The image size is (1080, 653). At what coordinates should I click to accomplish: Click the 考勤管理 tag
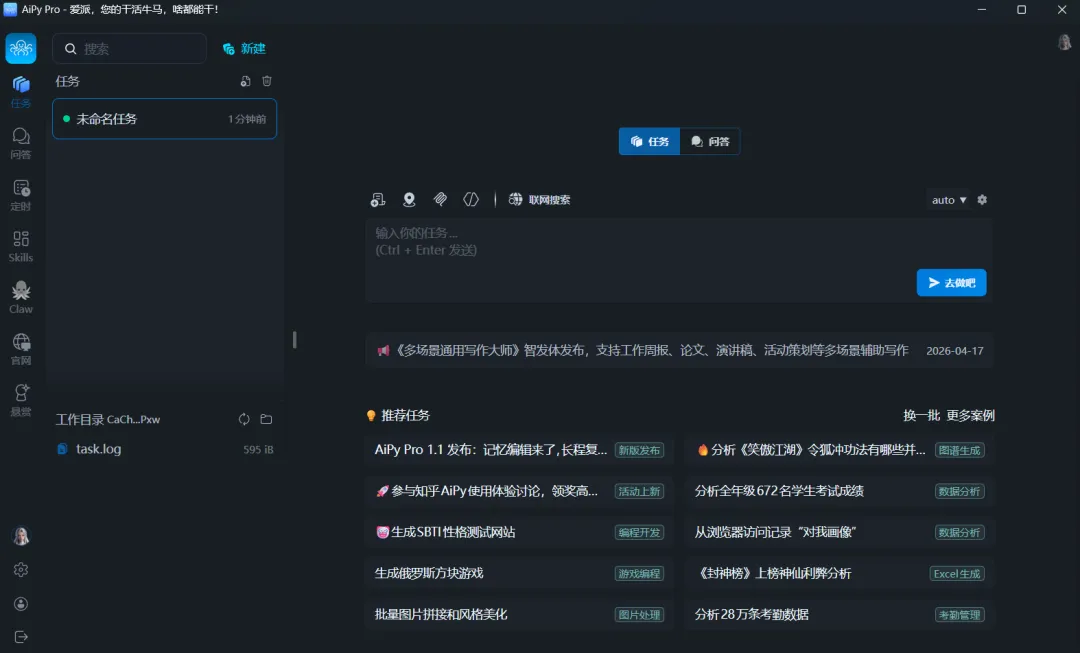point(959,615)
